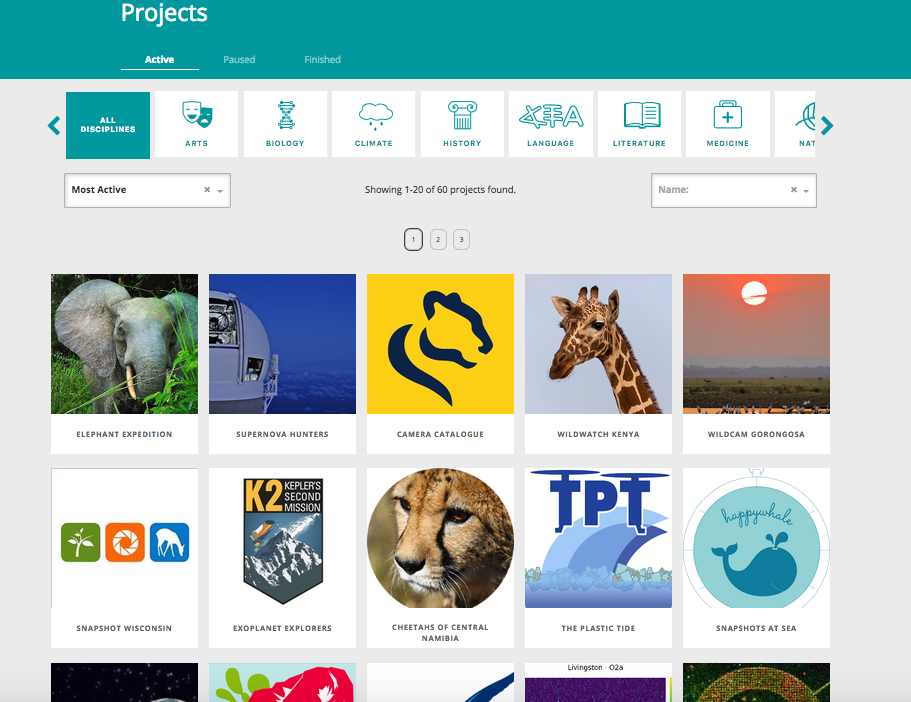Open the Exoplanet Explorers K2 badge thumbnail
The height and width of the screenshot is (702, 911).
(x=282, y=538)
